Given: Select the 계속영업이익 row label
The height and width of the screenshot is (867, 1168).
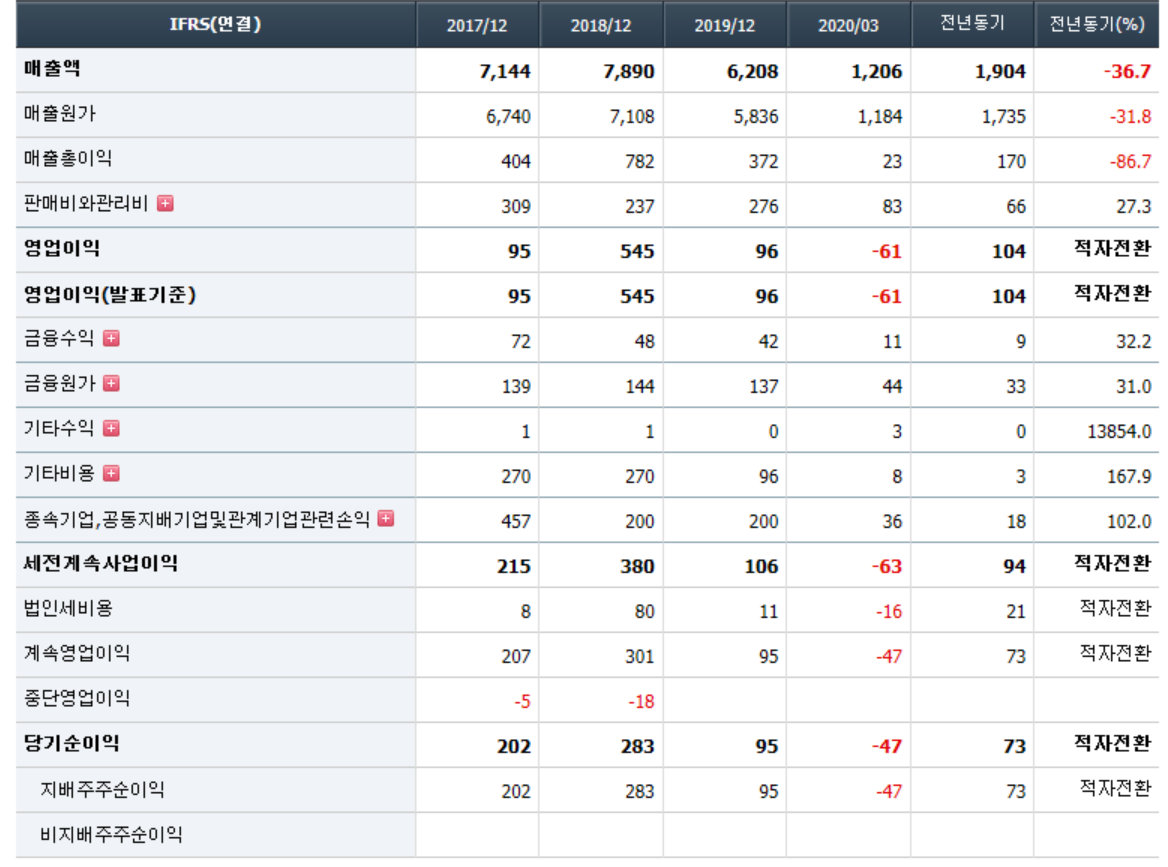Looking at the screenshot, I should (x=77, y=653).
